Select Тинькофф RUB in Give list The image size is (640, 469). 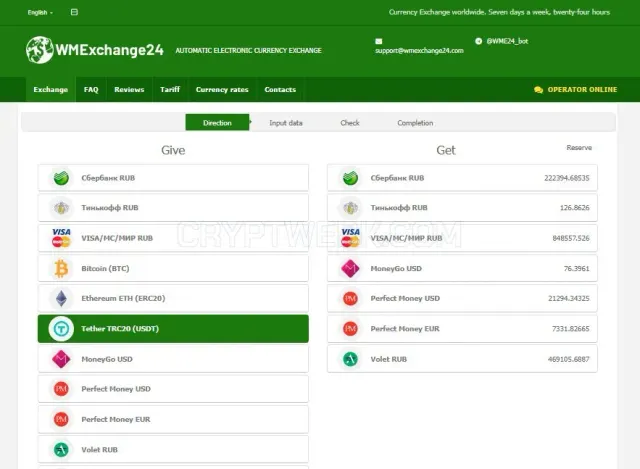click(x=173, y=208)
